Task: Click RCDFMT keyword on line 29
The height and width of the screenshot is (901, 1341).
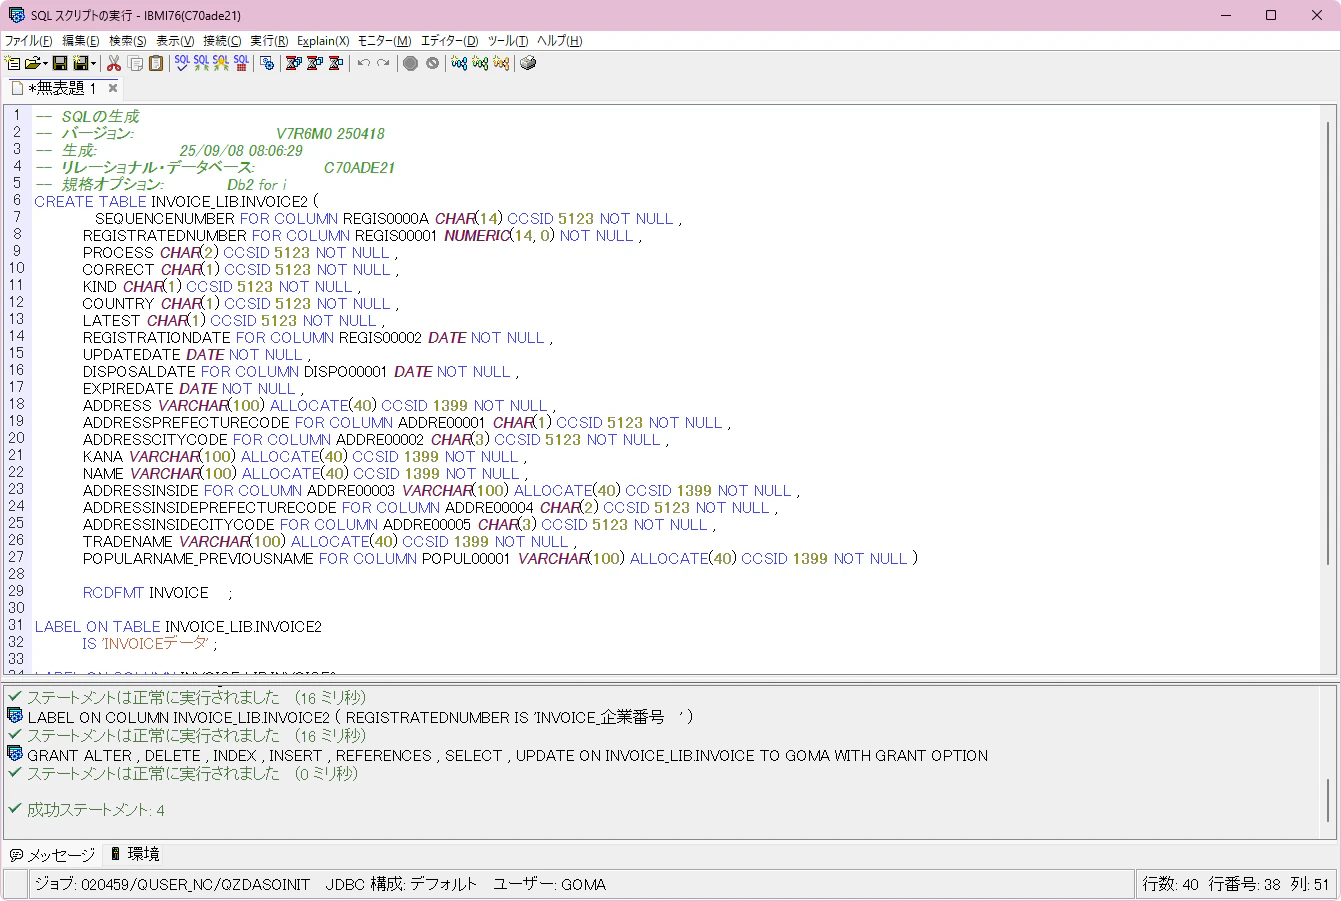Action: [x=113, y=592]
